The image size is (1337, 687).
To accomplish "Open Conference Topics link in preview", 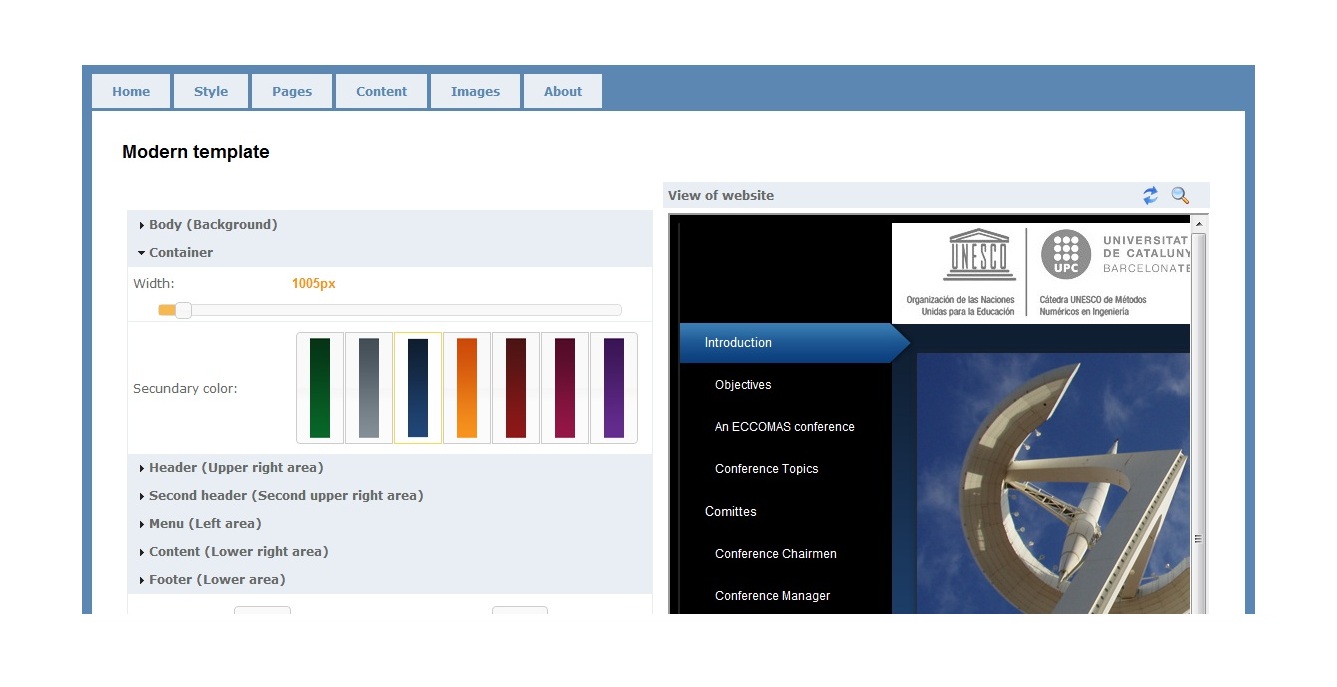I will 766,469.
